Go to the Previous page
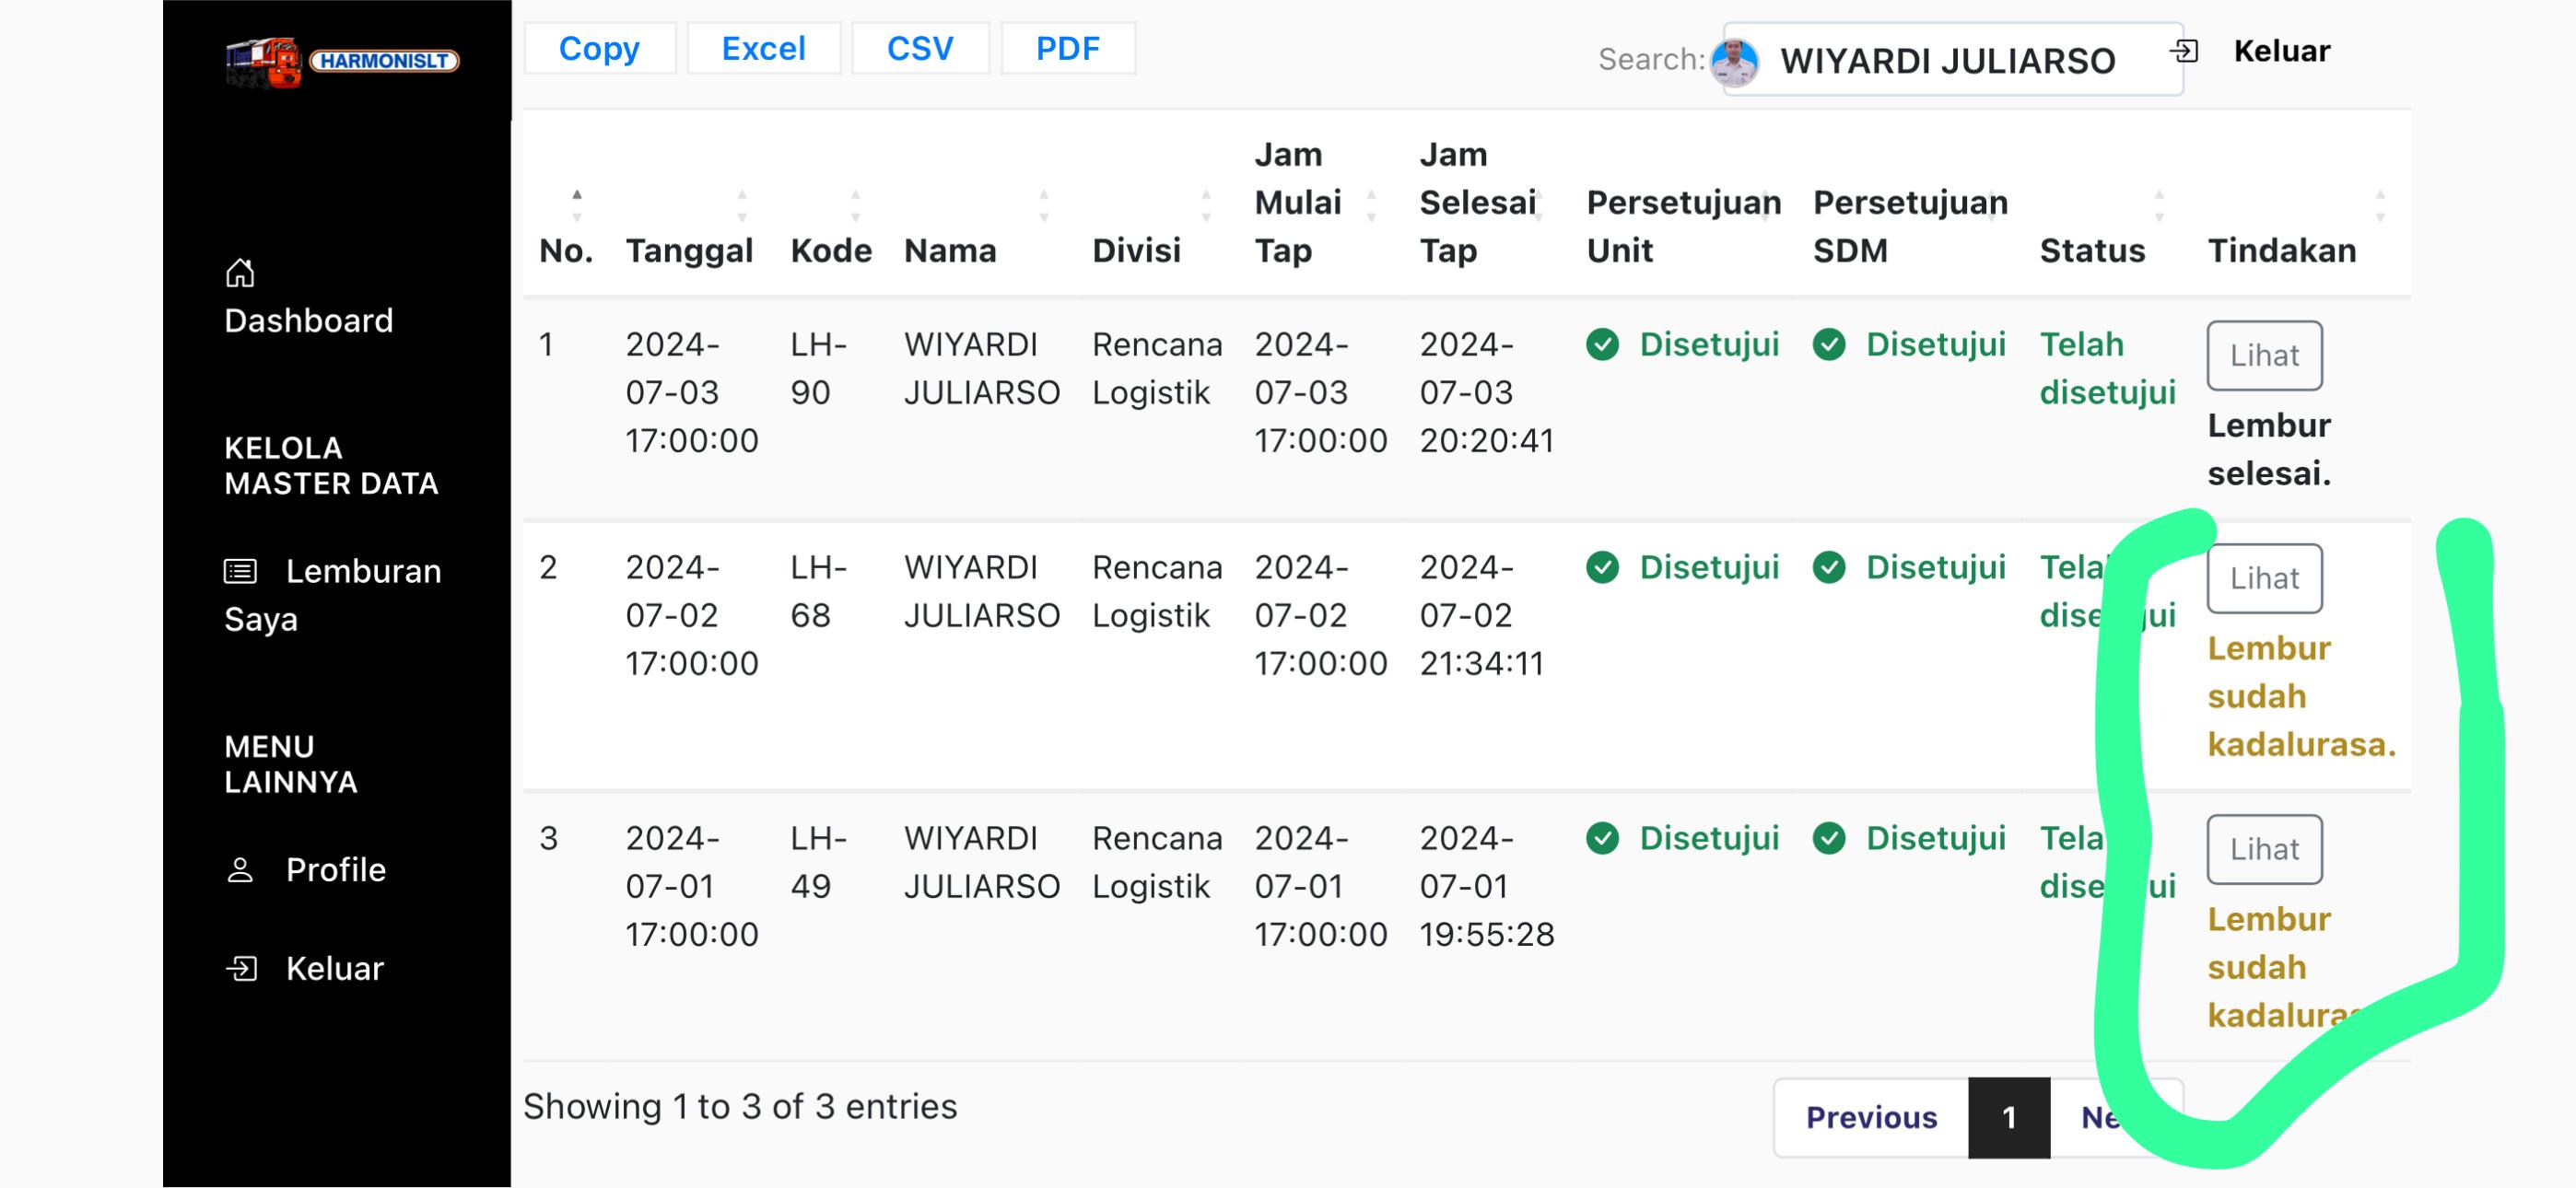 click(x=1871, y=1117)
